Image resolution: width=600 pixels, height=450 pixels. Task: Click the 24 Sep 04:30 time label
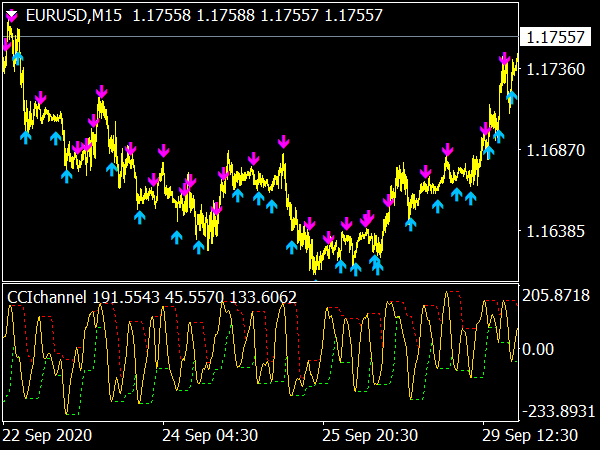210,435
